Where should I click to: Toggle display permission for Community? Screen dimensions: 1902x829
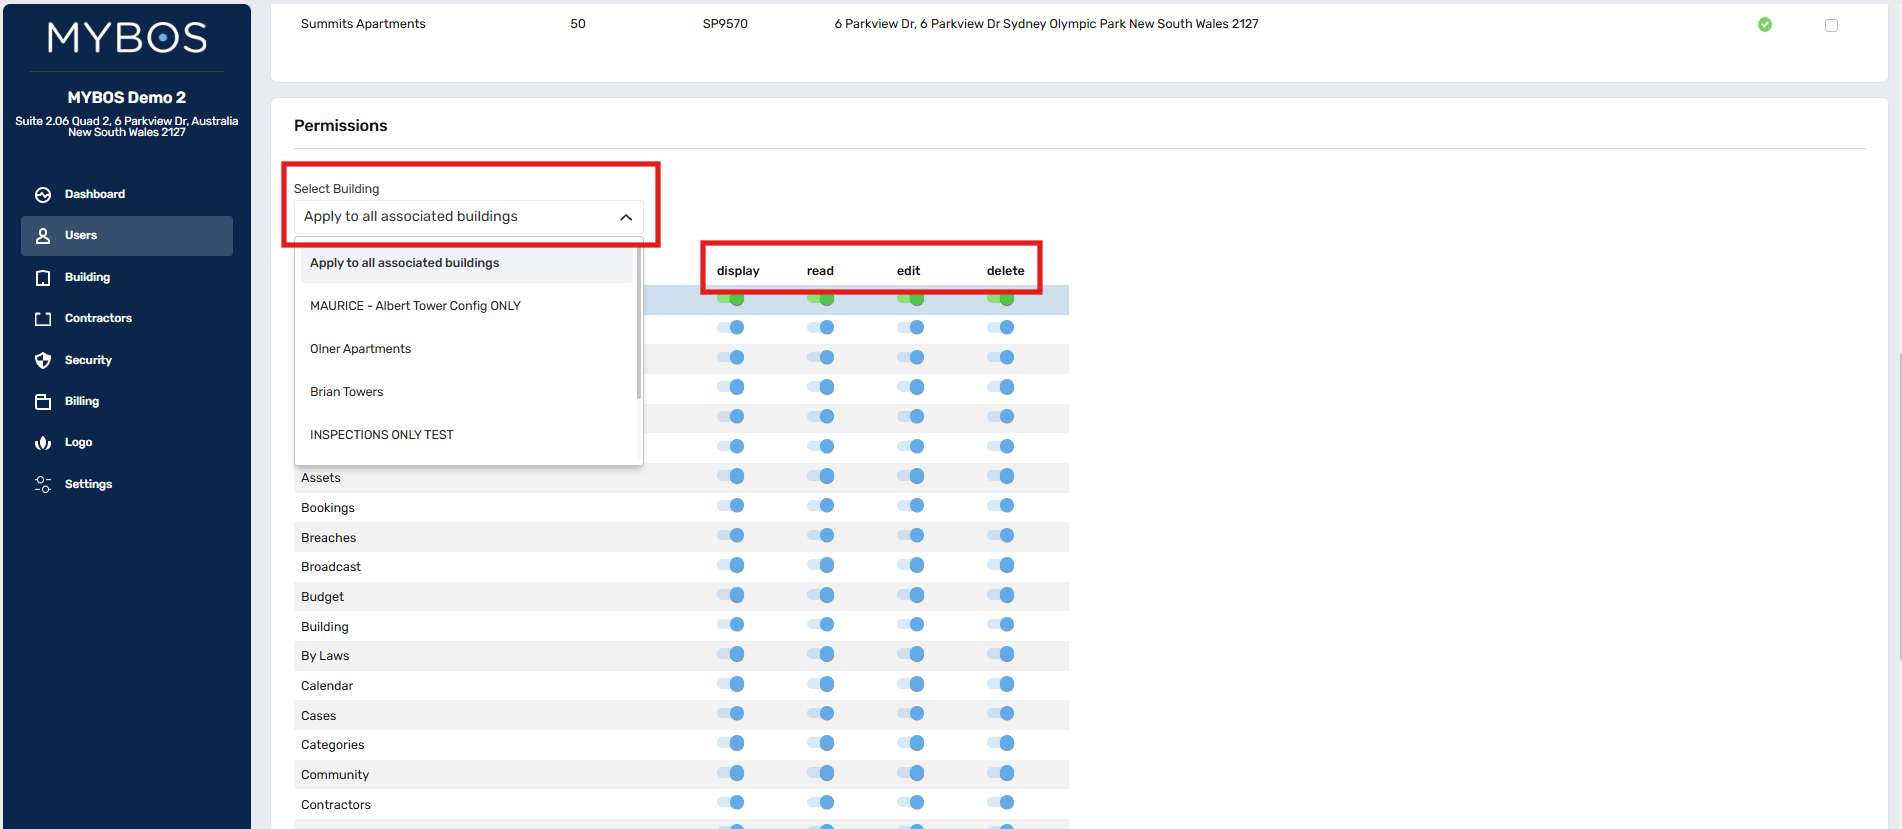731,773
